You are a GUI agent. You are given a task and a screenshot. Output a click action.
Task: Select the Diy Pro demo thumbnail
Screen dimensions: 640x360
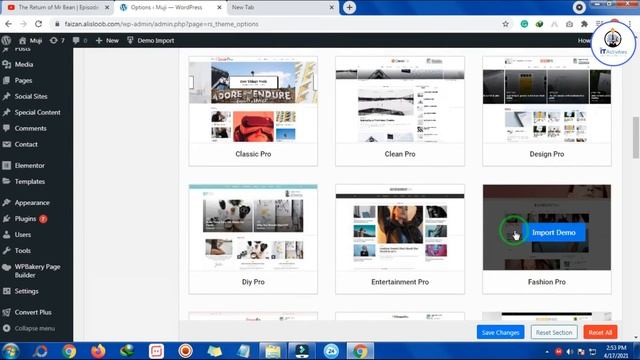coord(253,227)
